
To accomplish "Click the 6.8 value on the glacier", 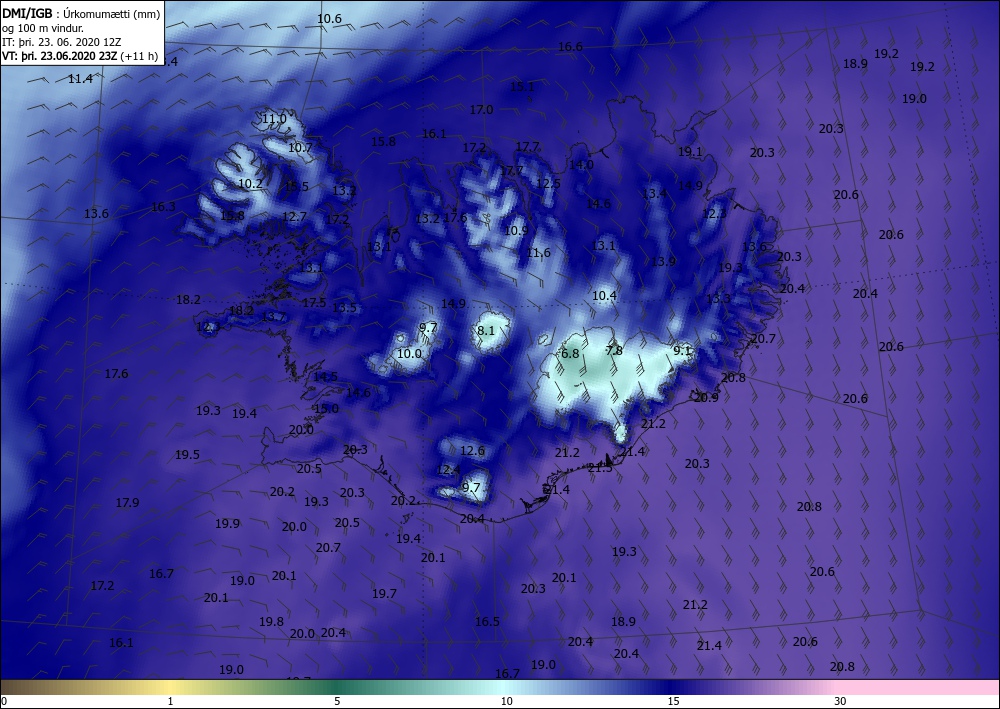I will [x=570, y=353].
